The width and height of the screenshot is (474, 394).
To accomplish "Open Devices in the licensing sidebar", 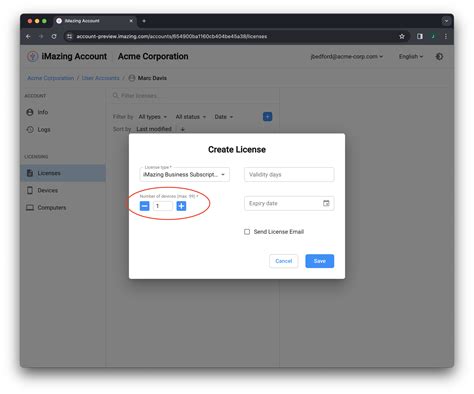I will (63, 190).
